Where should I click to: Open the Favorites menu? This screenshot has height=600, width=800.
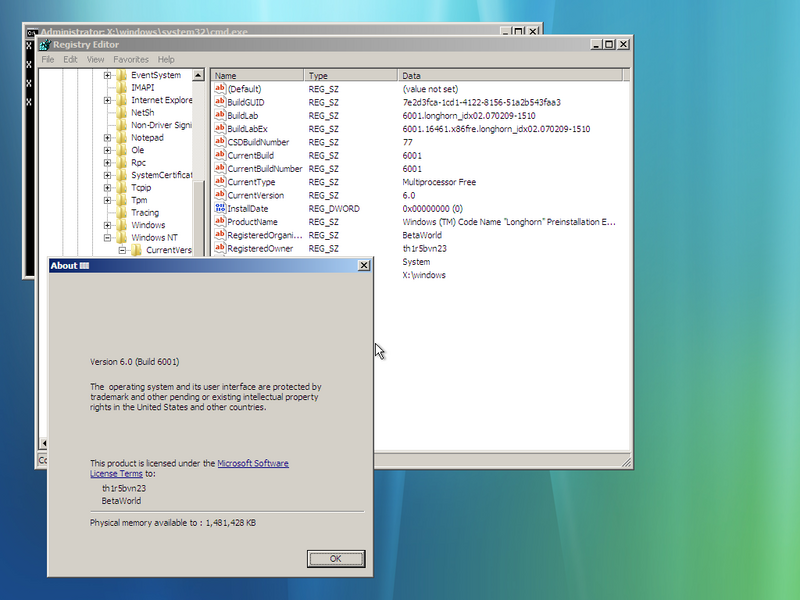[x=130, y=60]
